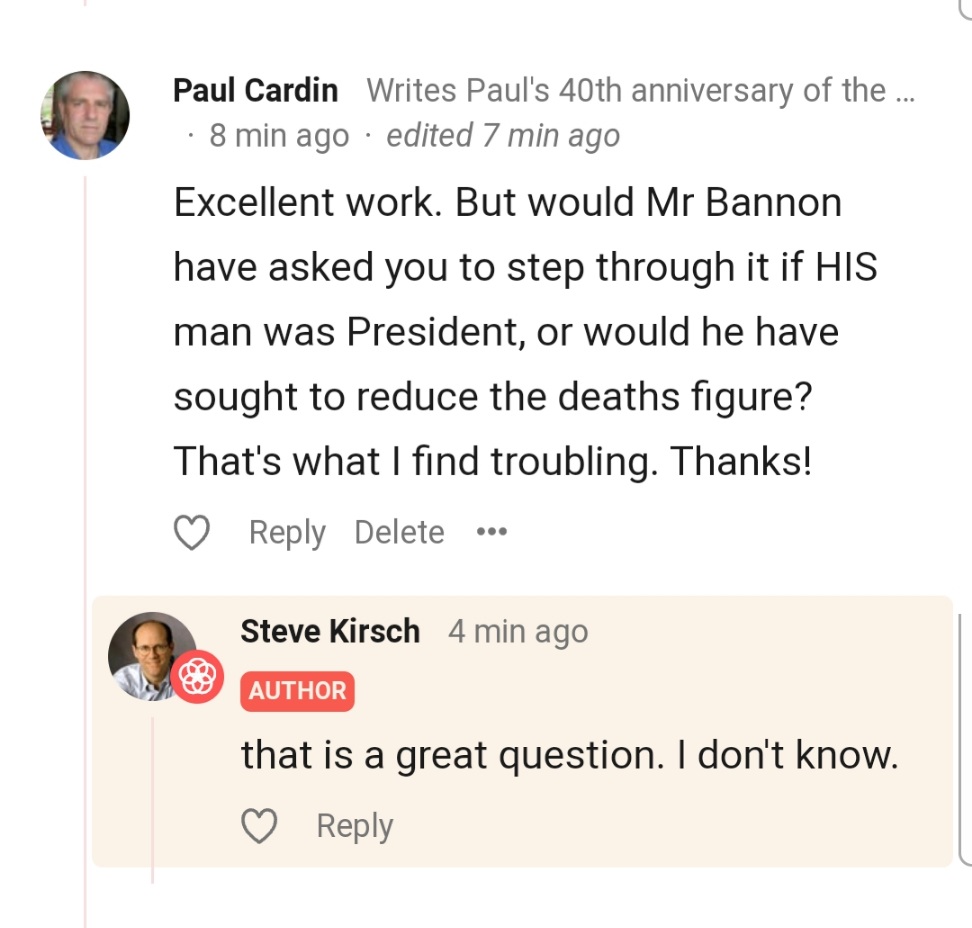Click the "8 min ago" timestamp

[x=279, y=136]
